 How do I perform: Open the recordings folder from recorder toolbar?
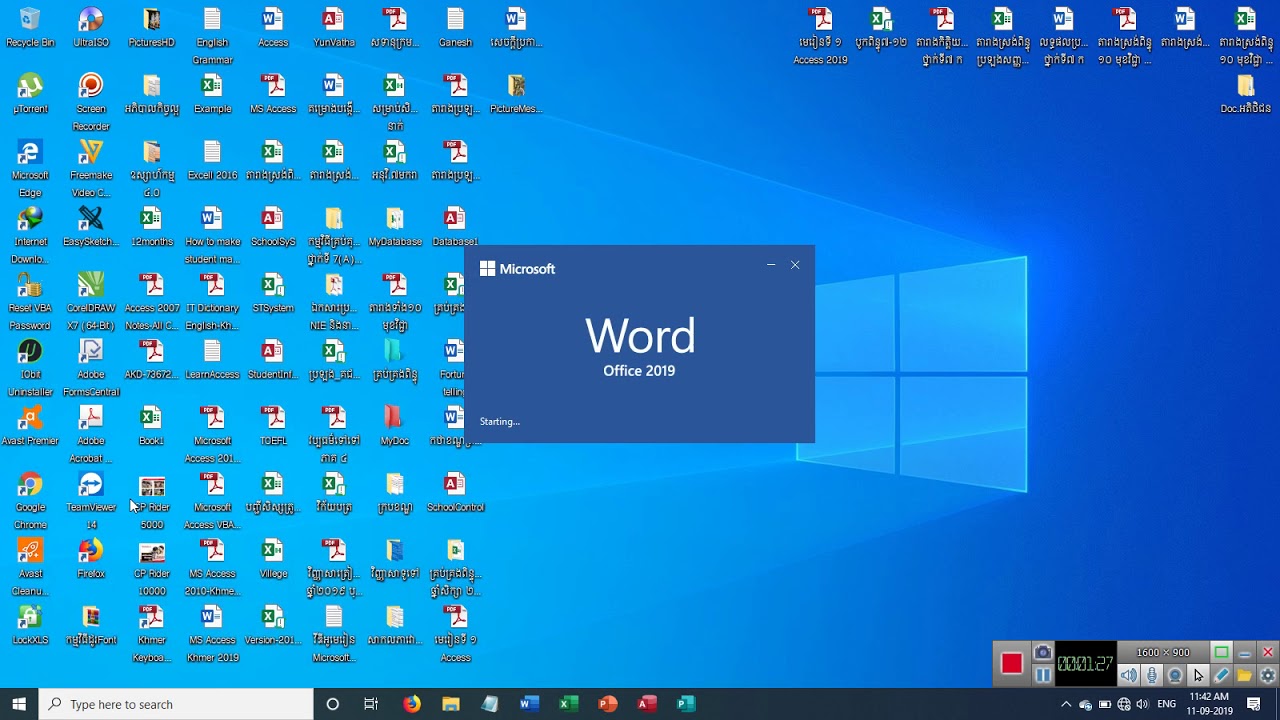1244,676
